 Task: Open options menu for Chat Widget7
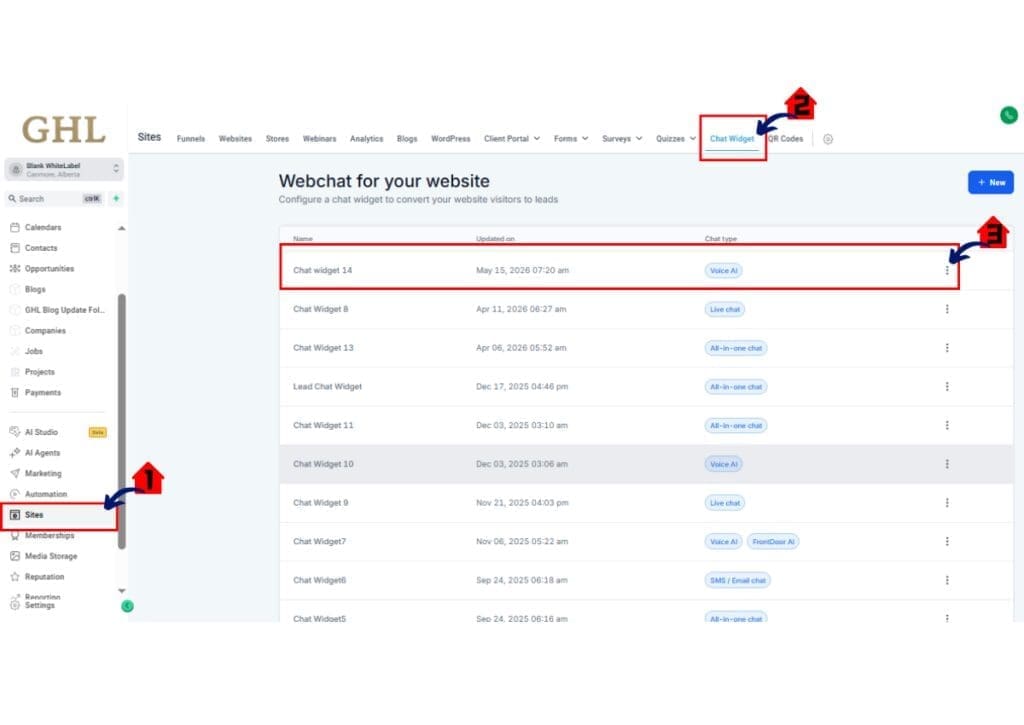click(947, 541)
